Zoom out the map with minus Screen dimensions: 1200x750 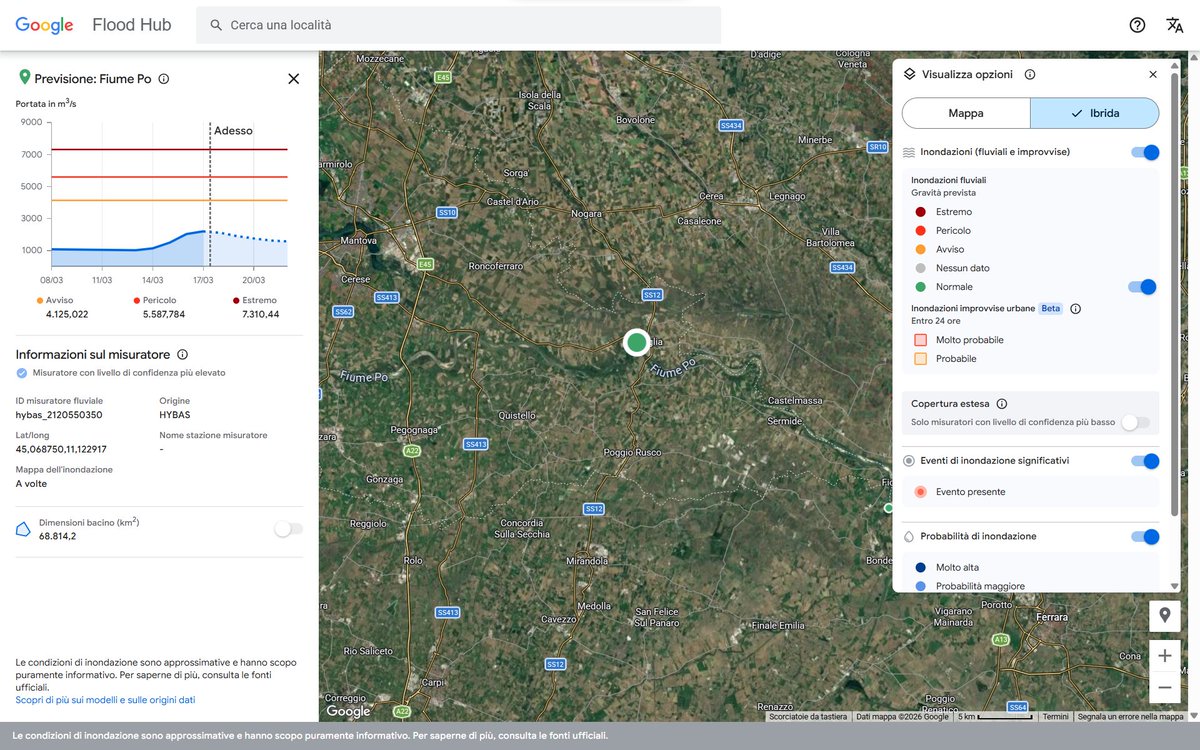point(1165,688)
